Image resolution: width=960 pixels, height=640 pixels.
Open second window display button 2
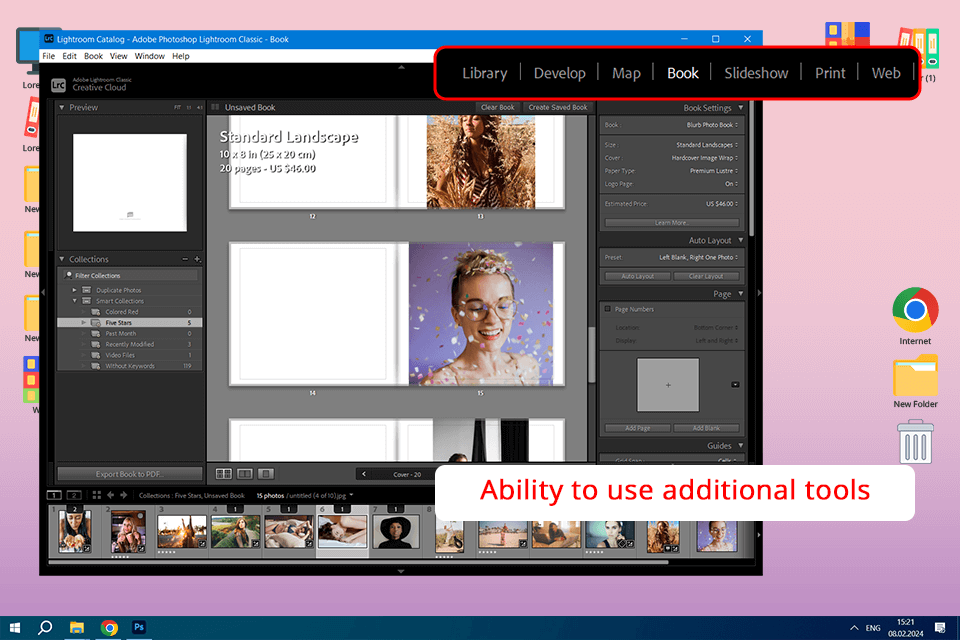74,495
